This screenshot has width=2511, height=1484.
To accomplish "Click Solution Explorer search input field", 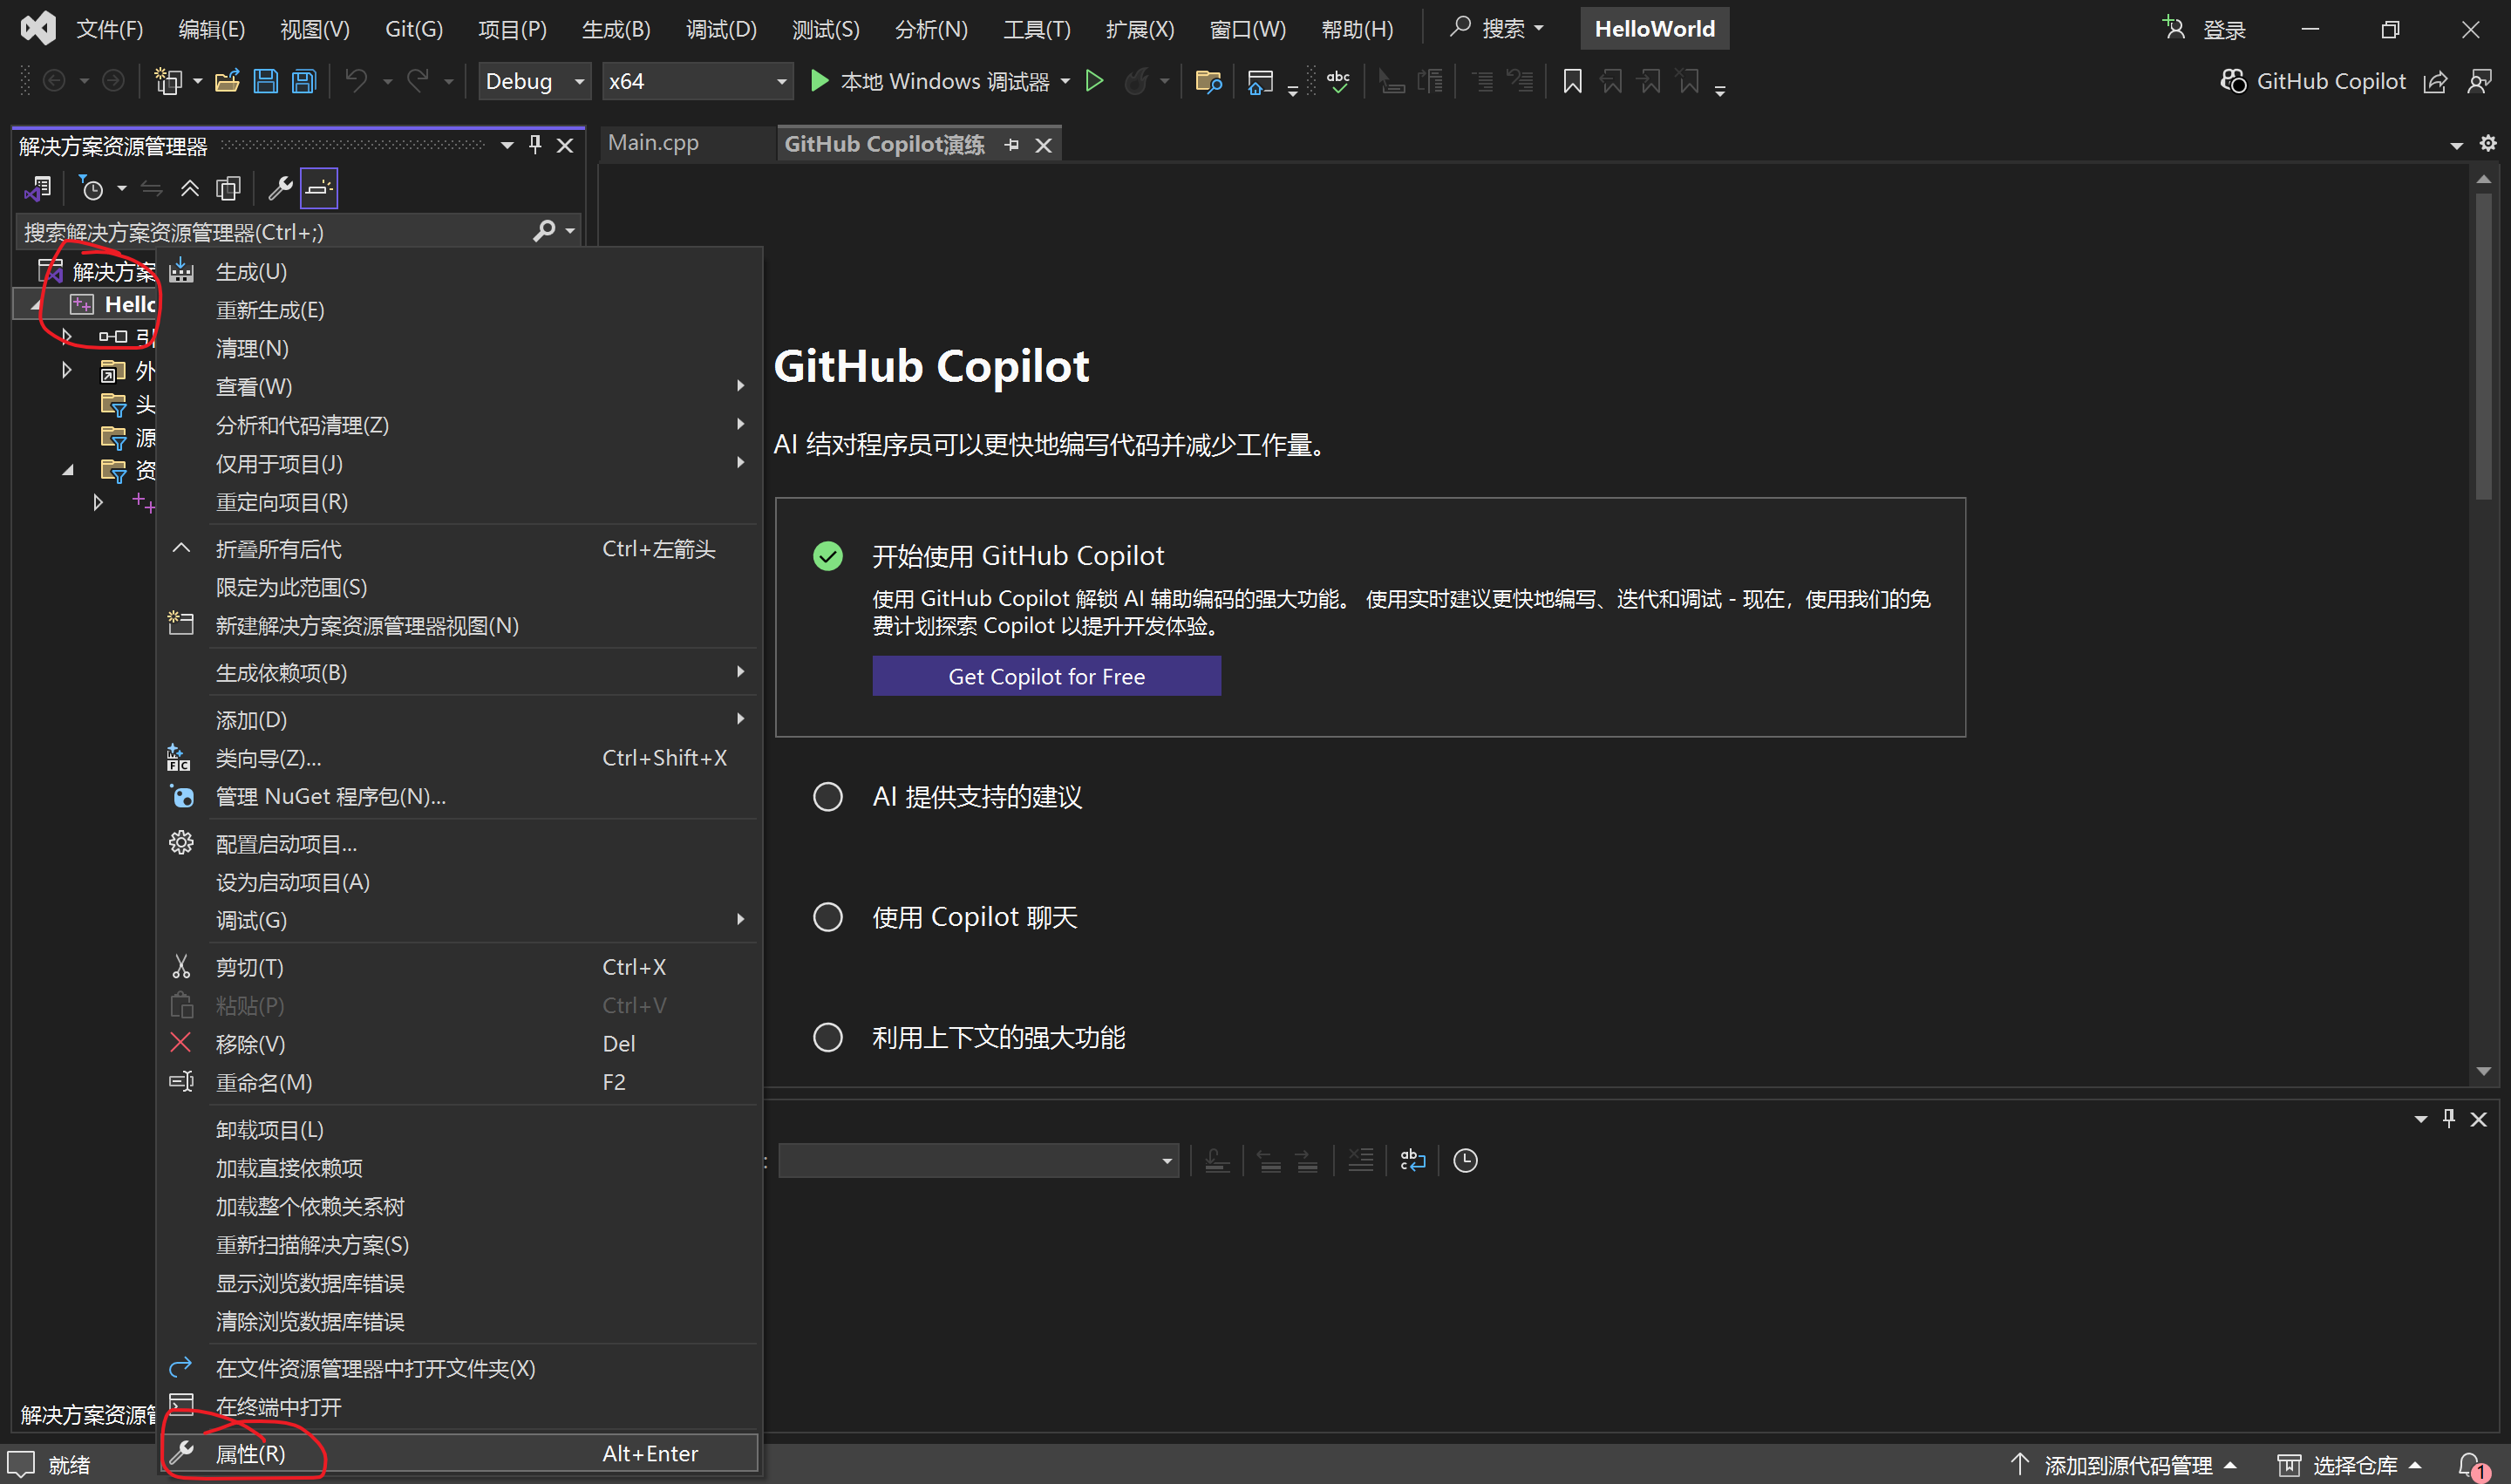I will coord(275,232).
